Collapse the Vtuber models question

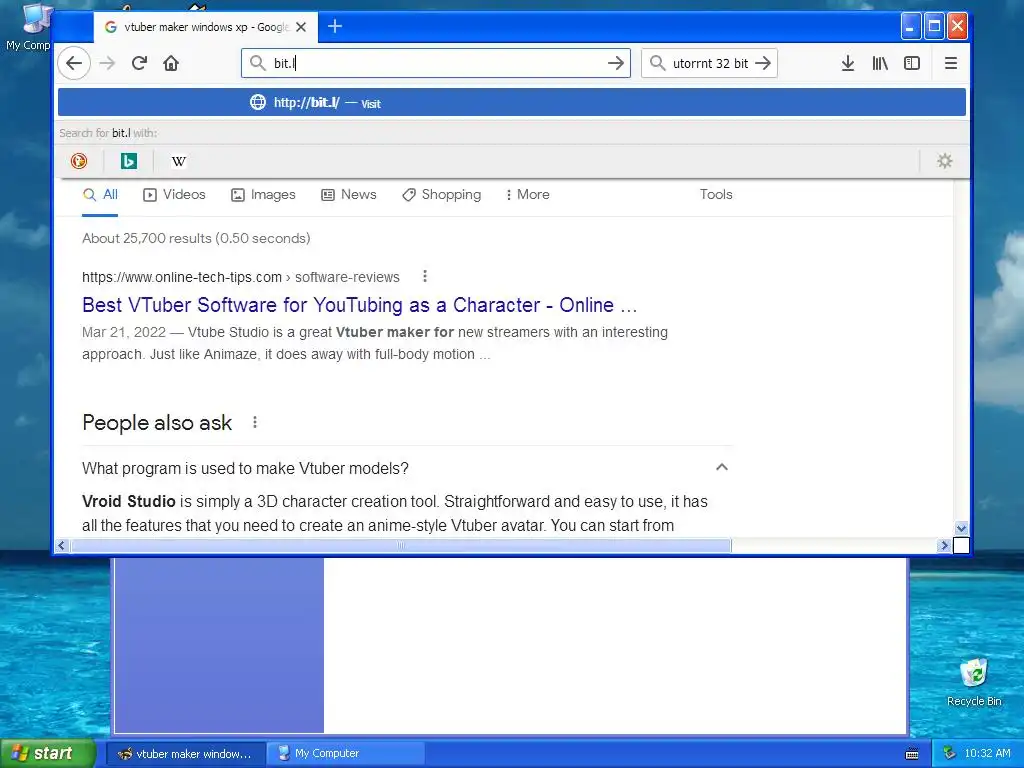pos(722,468)
